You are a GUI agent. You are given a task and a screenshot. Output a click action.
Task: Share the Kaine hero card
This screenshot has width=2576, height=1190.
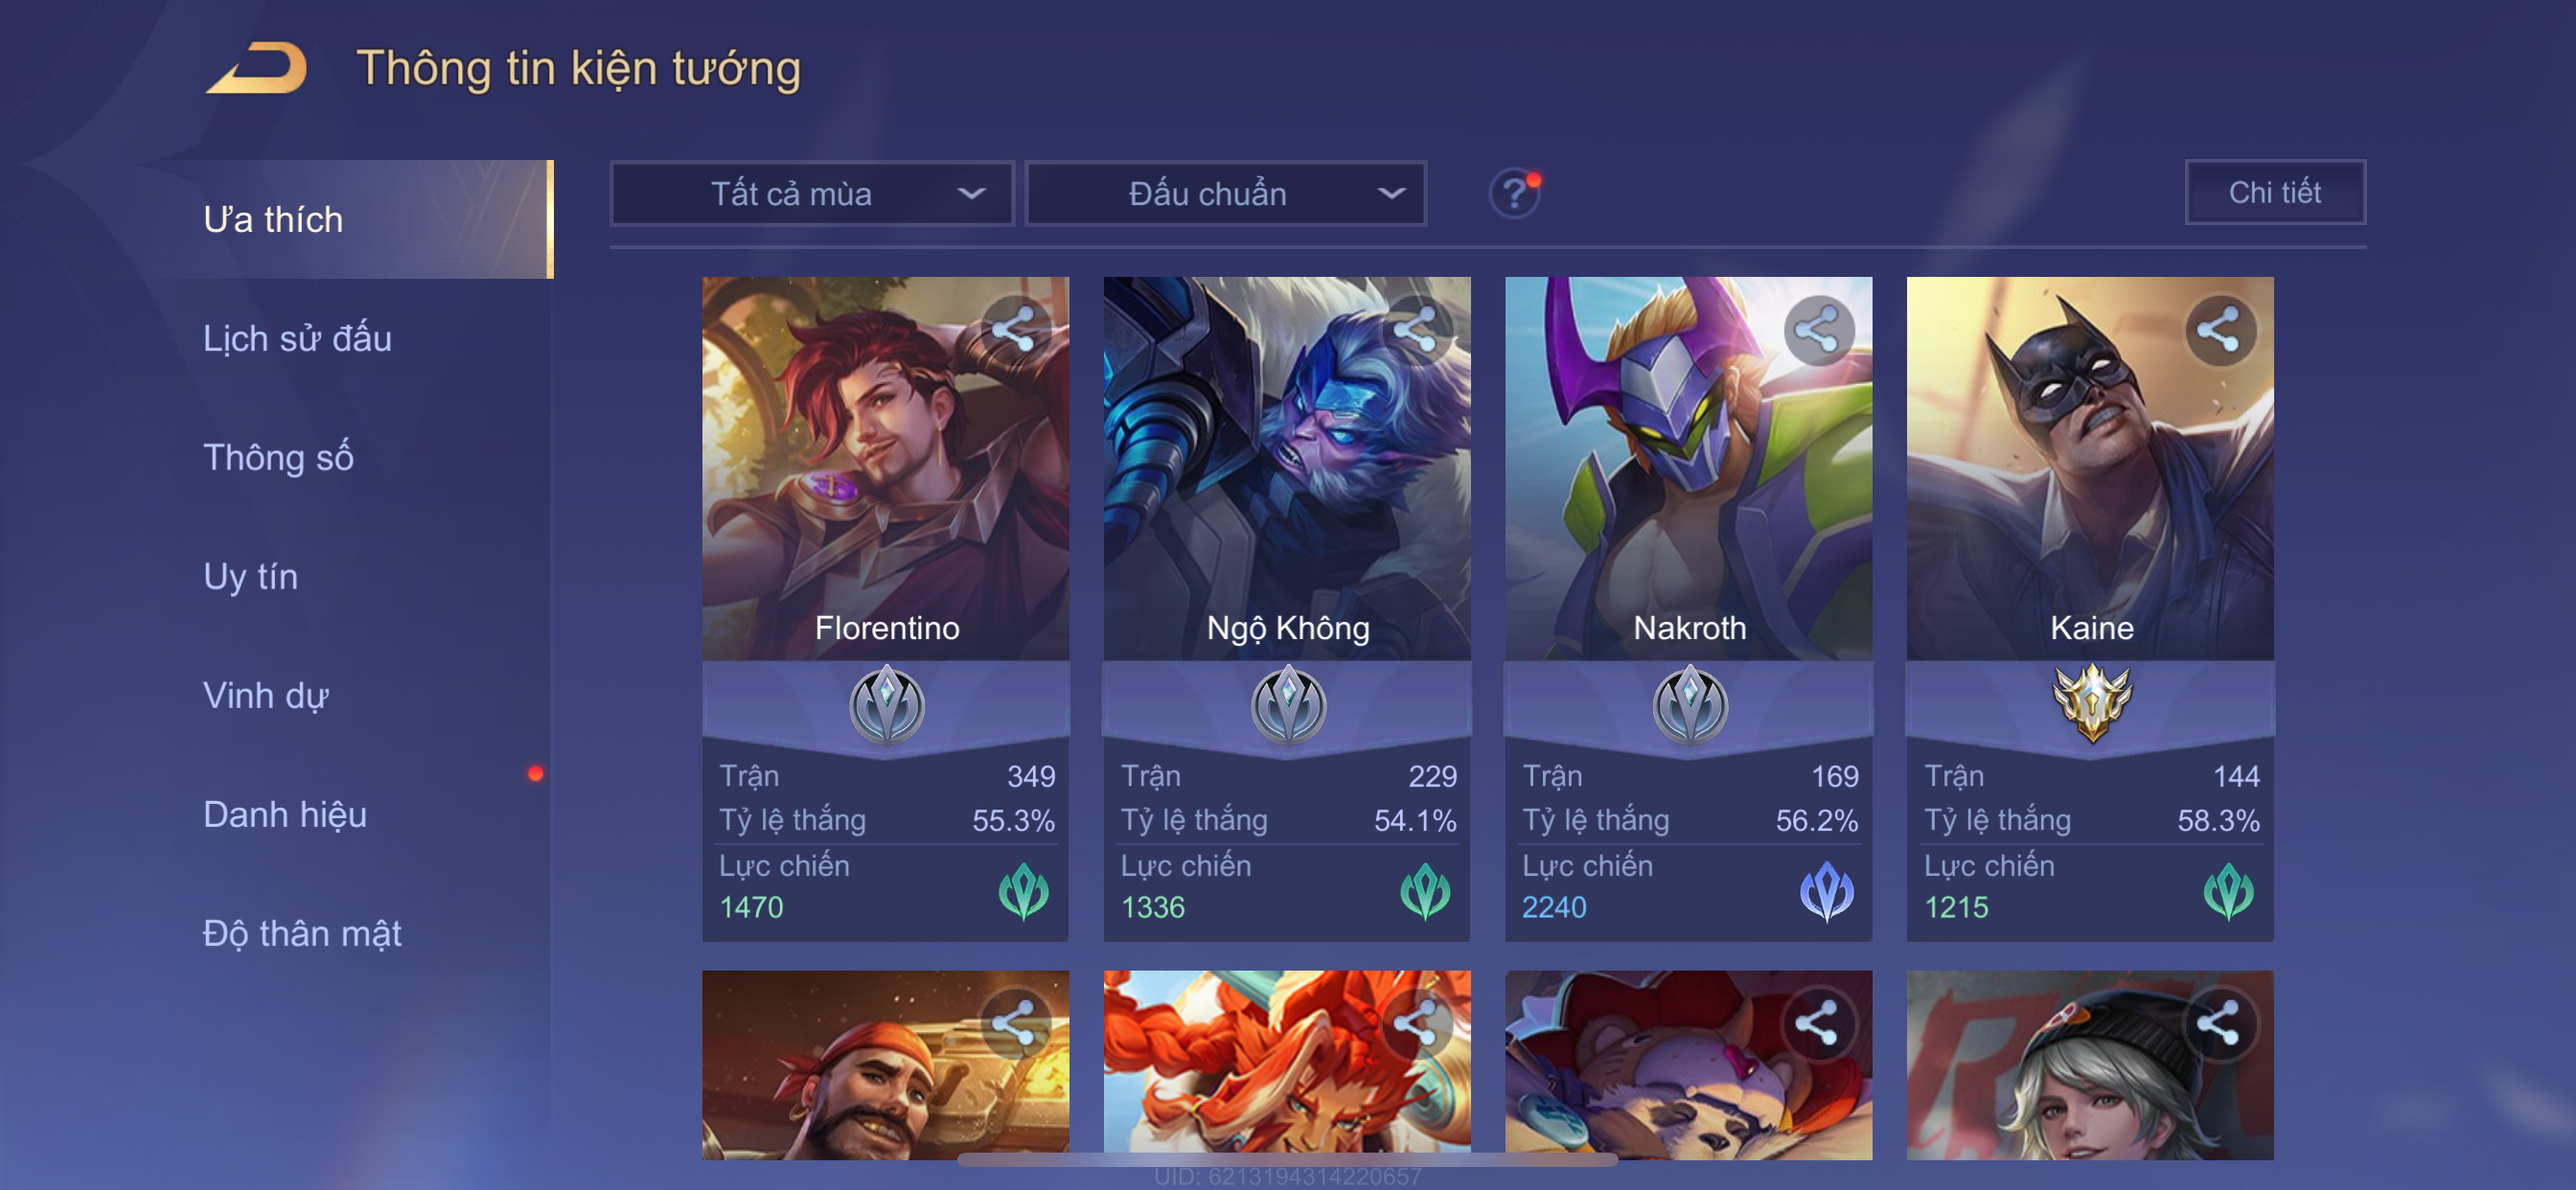pyautogui.click(x=2219, y=330)
